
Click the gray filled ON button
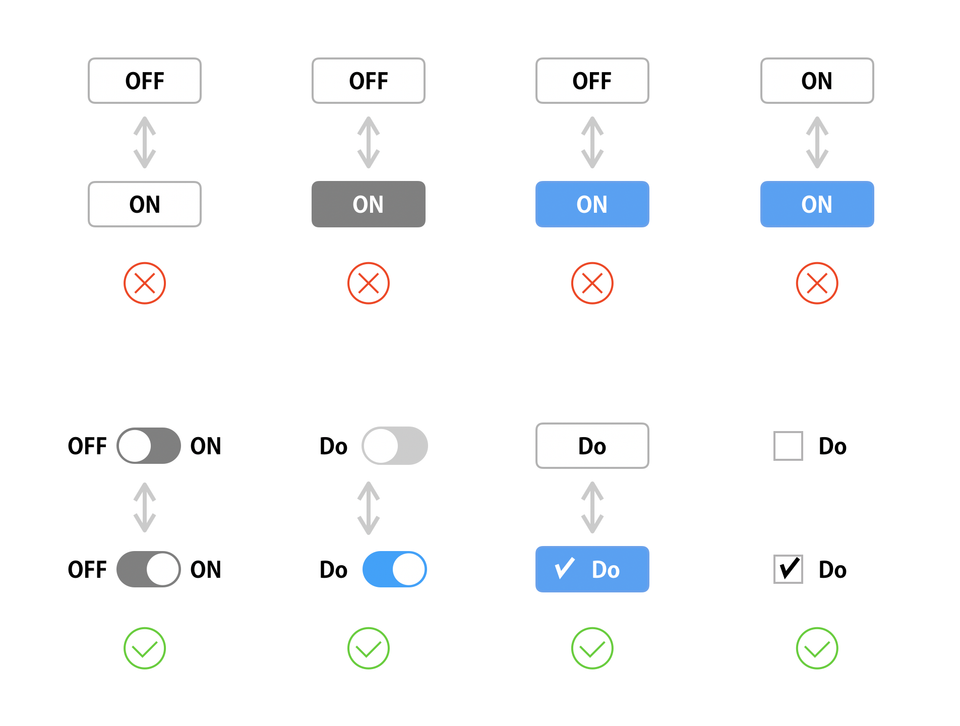pos(369,204)
